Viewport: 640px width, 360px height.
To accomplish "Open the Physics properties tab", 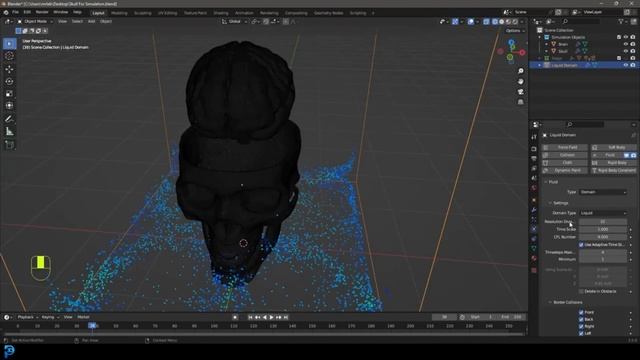I will click(534, 229).
